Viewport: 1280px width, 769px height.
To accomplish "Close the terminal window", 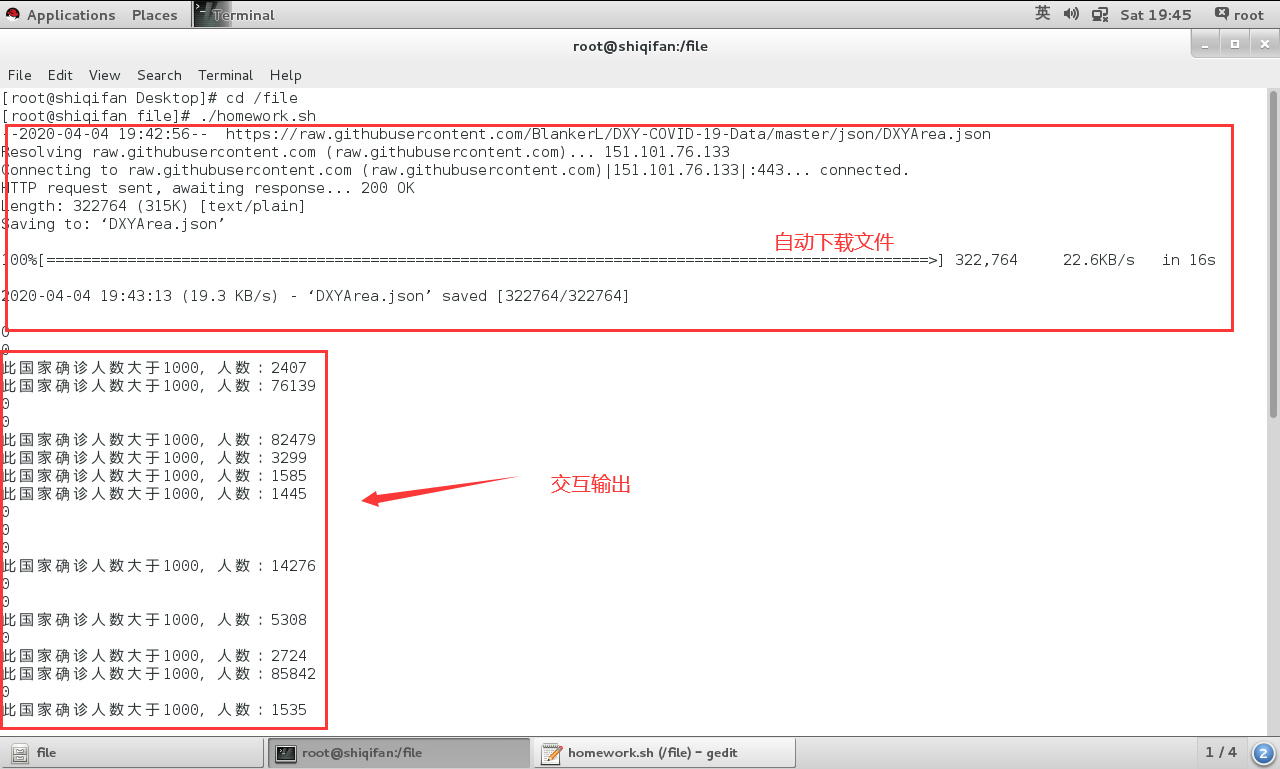I will click(x=1263, y=44).
